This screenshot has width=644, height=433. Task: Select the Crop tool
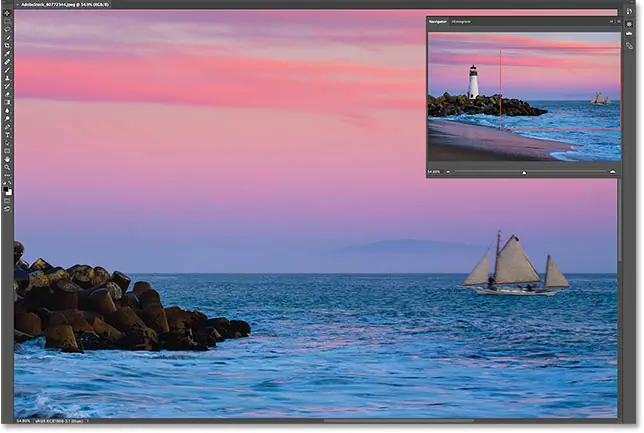[7, 46]
